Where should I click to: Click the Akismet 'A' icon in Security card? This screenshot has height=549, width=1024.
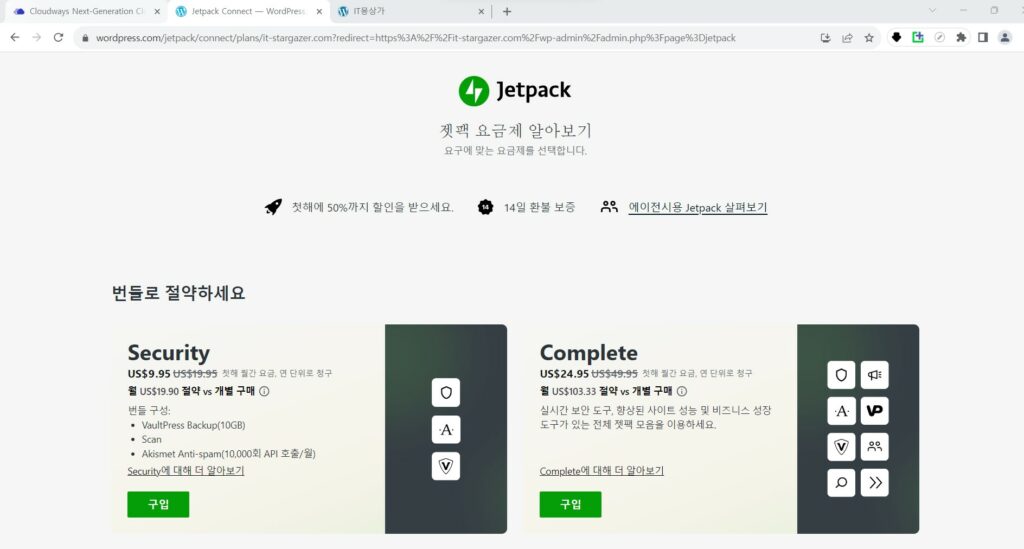[445, 430]
